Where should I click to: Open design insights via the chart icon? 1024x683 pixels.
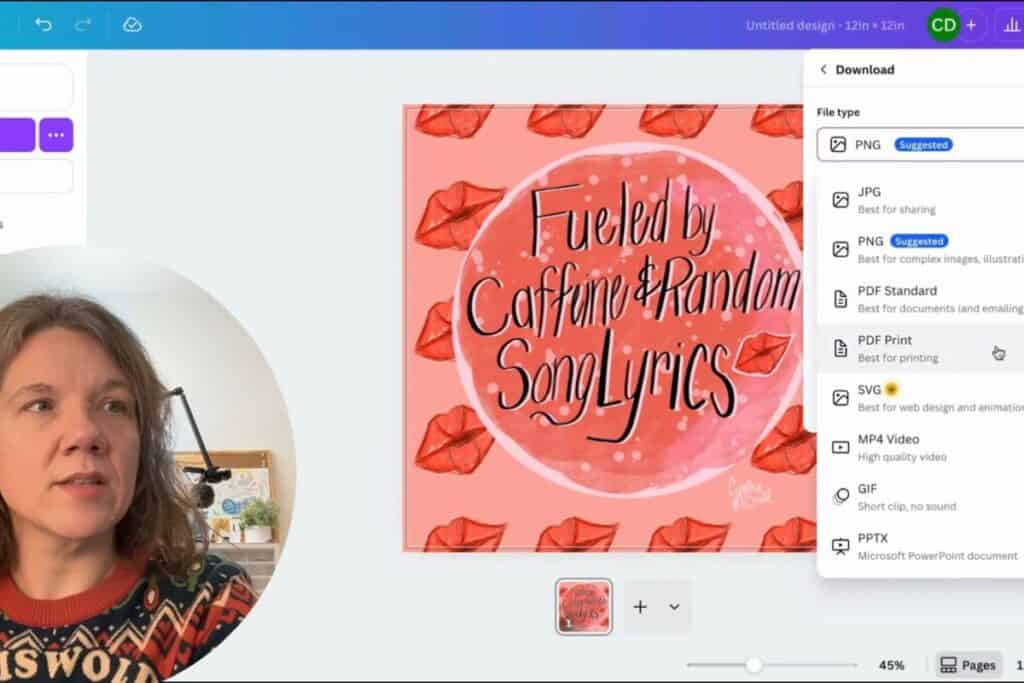pos(1013,25)
